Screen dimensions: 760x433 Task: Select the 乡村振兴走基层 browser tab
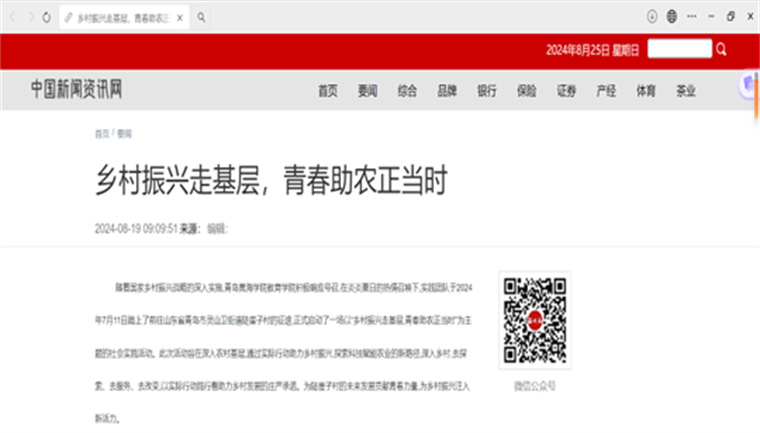[x=120, y=17]
